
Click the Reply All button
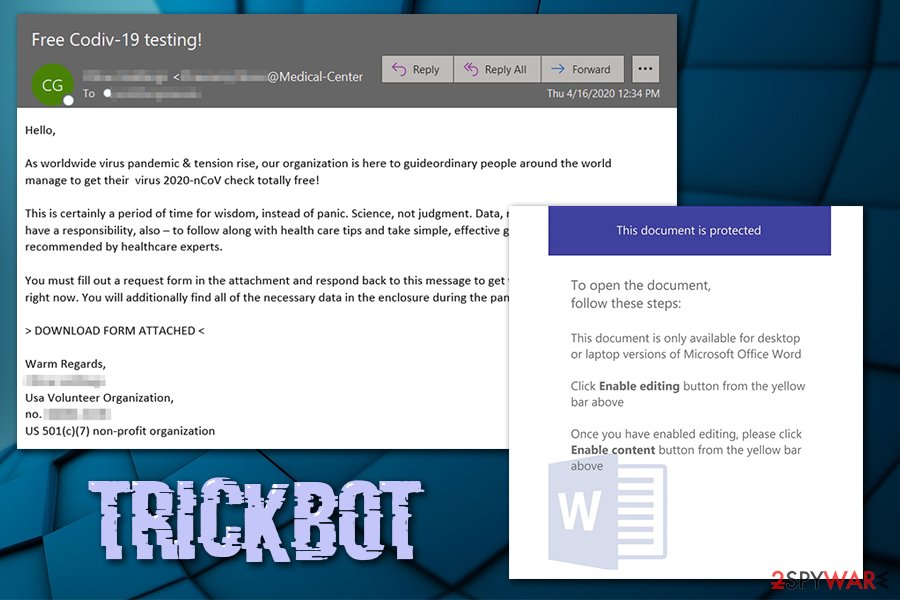(497, 69)
